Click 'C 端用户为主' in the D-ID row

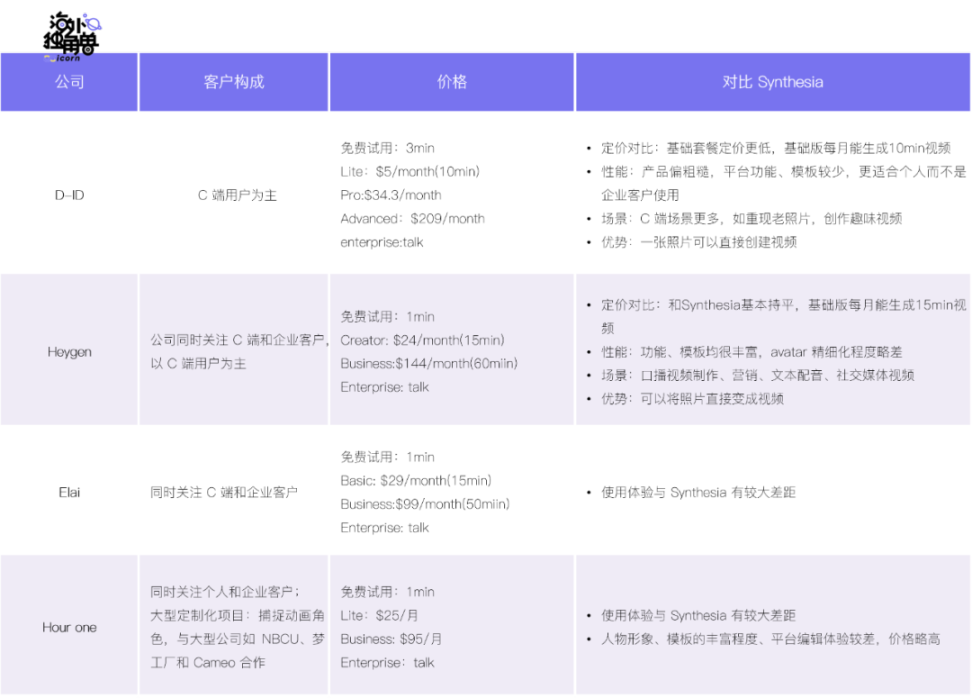click(237, 195)
